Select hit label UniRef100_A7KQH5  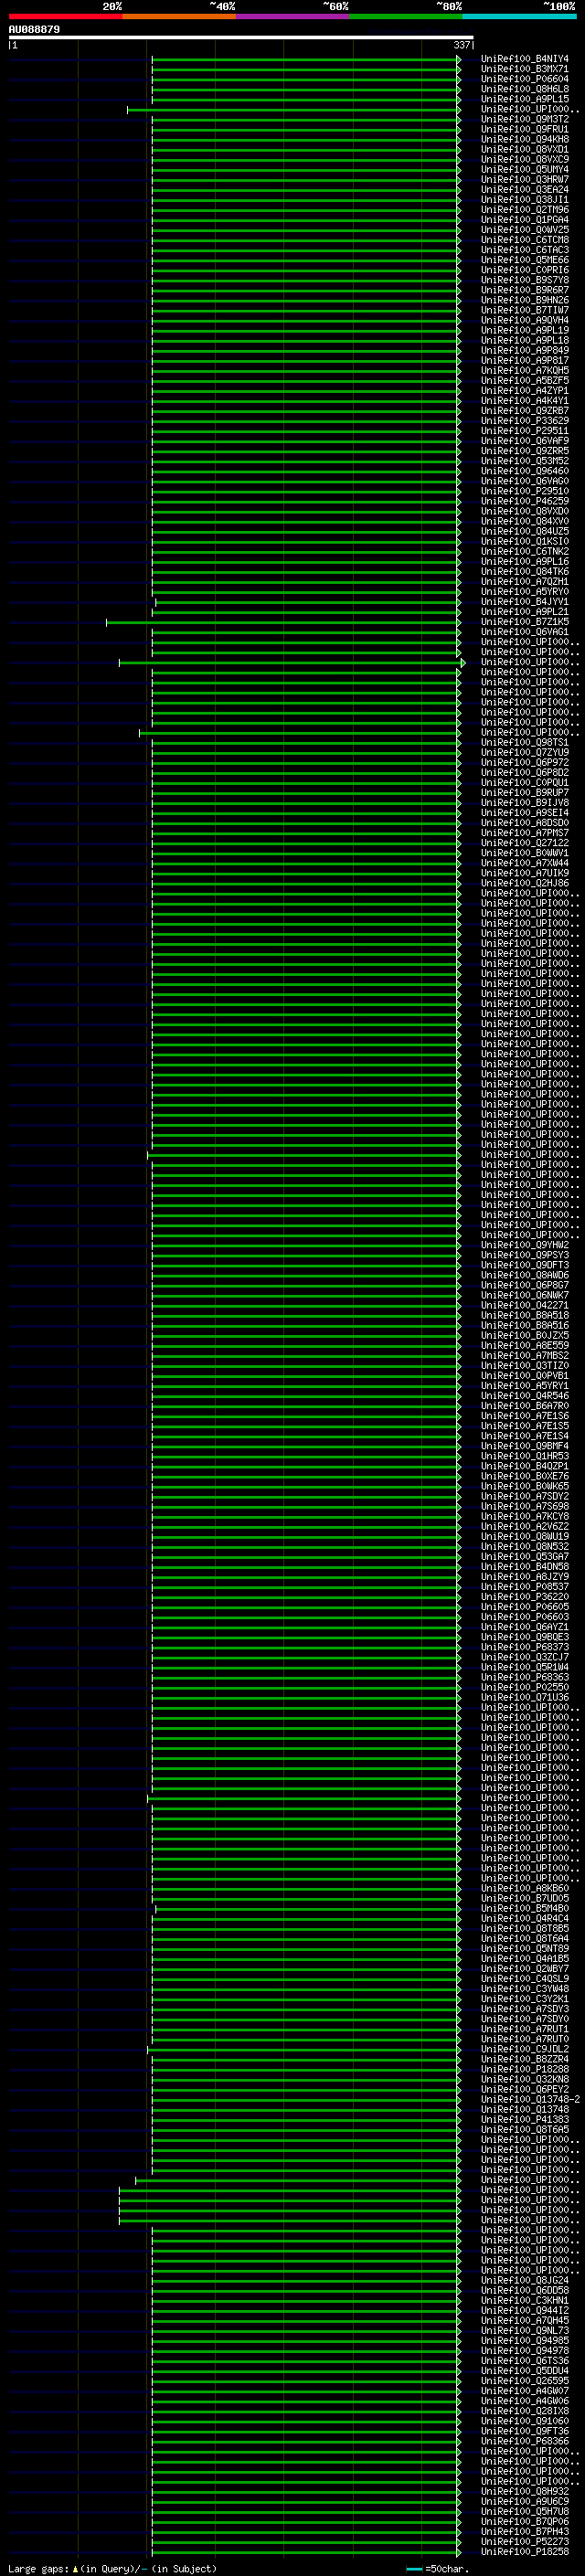[x=525, y=371]
